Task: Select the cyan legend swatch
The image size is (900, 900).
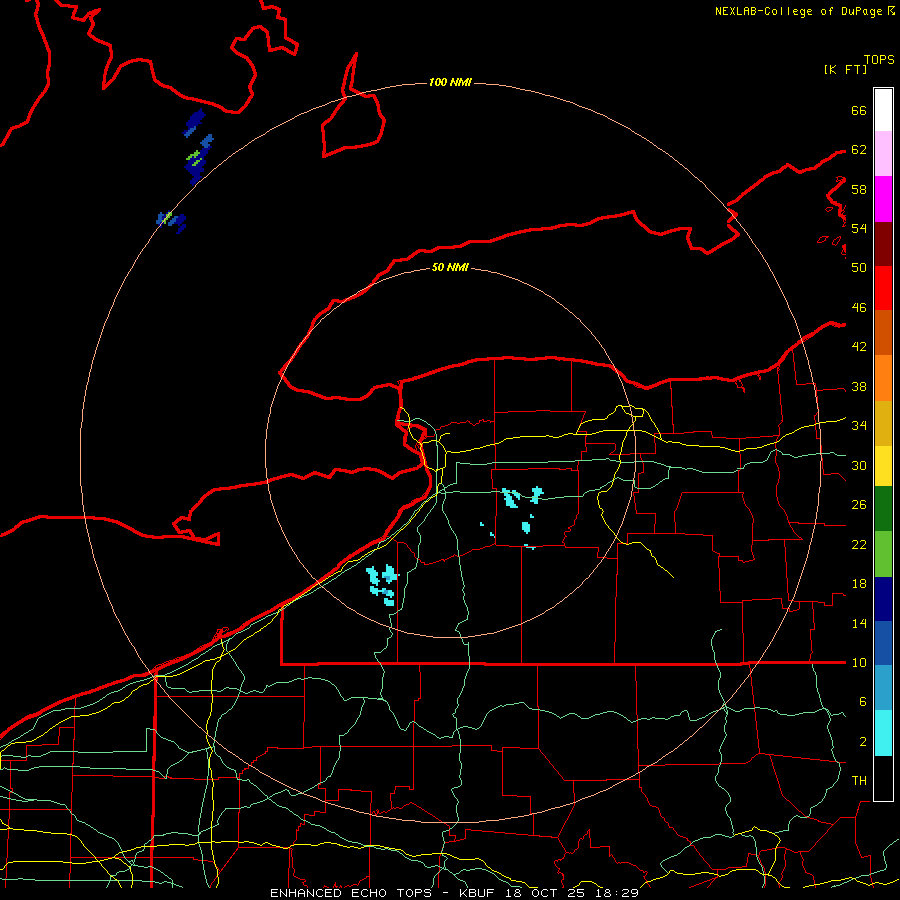Action: tap(883, 733)
